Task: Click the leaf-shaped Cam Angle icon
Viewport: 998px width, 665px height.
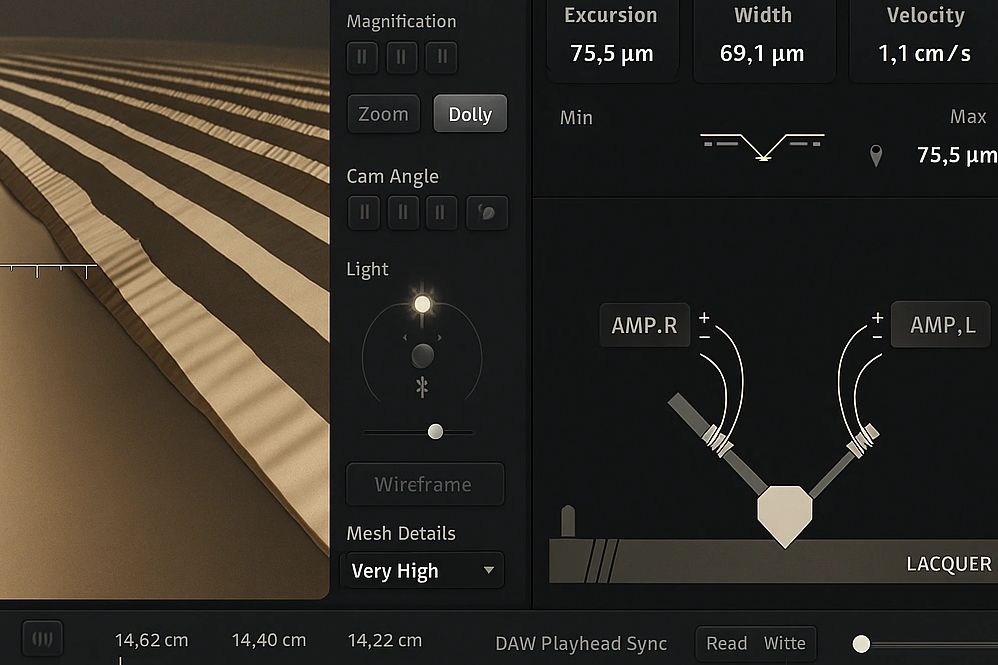Action: (x=487, y=212)
